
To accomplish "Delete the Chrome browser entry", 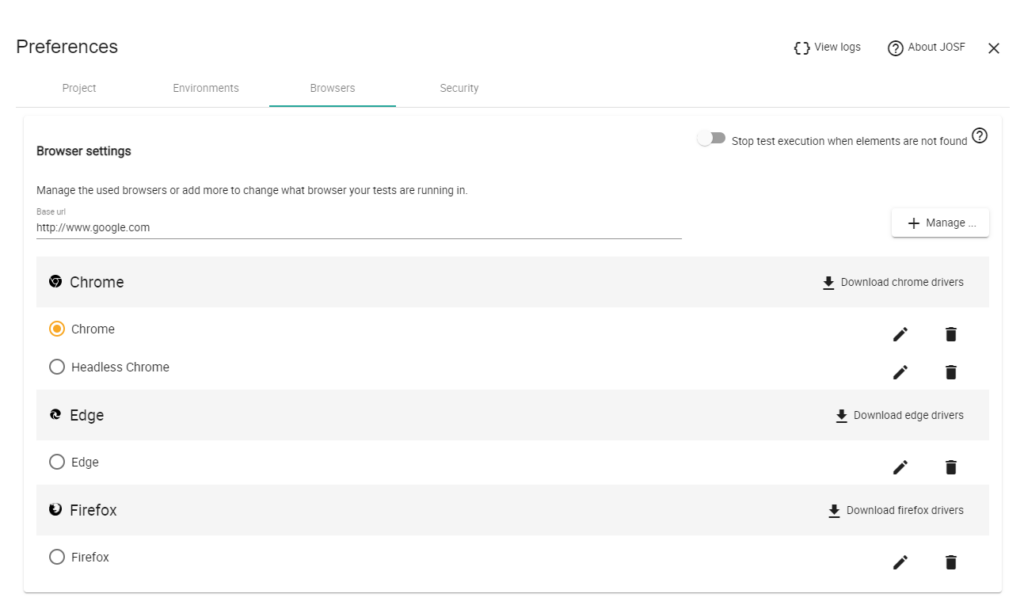I will (950, 334).
